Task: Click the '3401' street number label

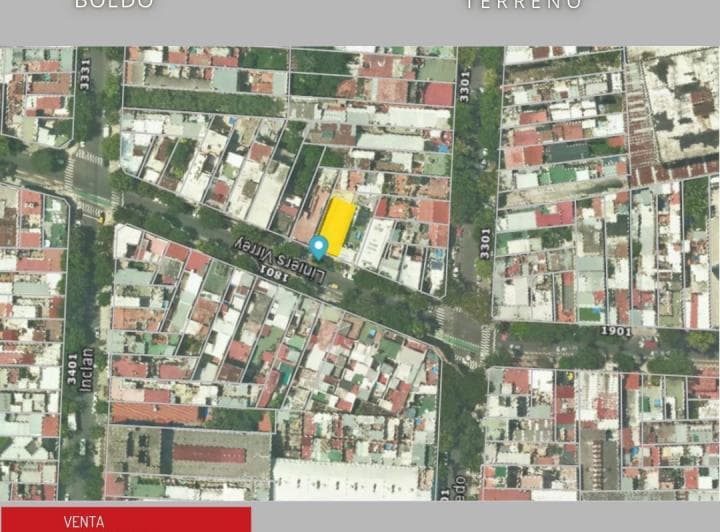Action: click(72, 369)
